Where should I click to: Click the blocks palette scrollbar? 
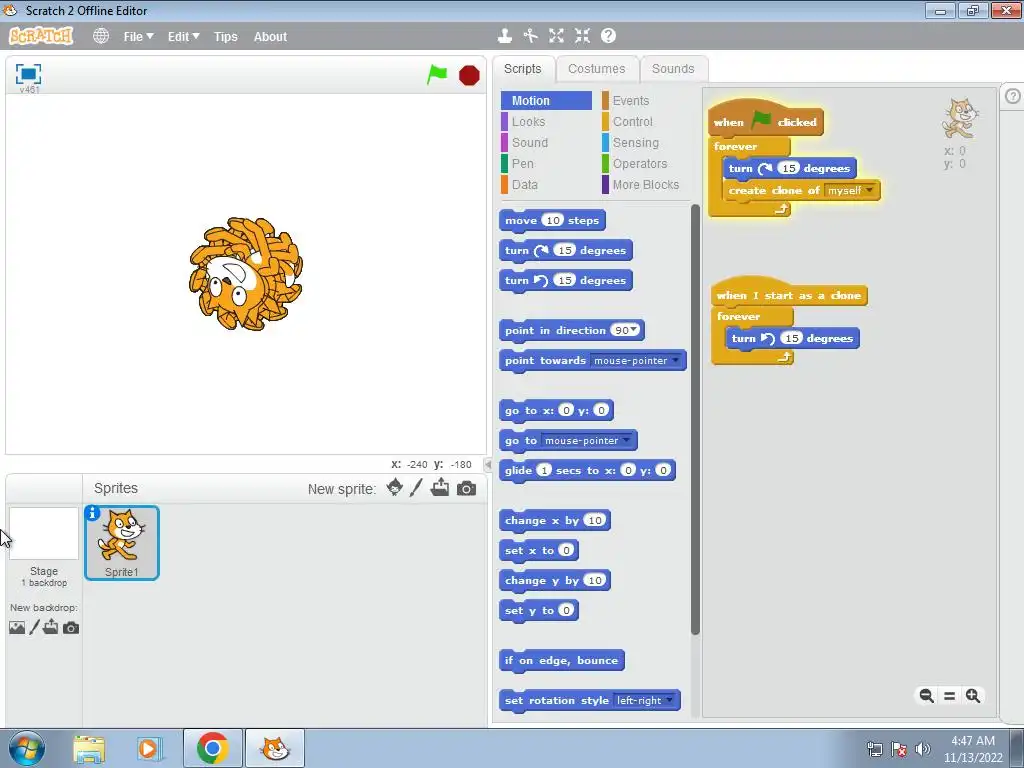point(695,419)
